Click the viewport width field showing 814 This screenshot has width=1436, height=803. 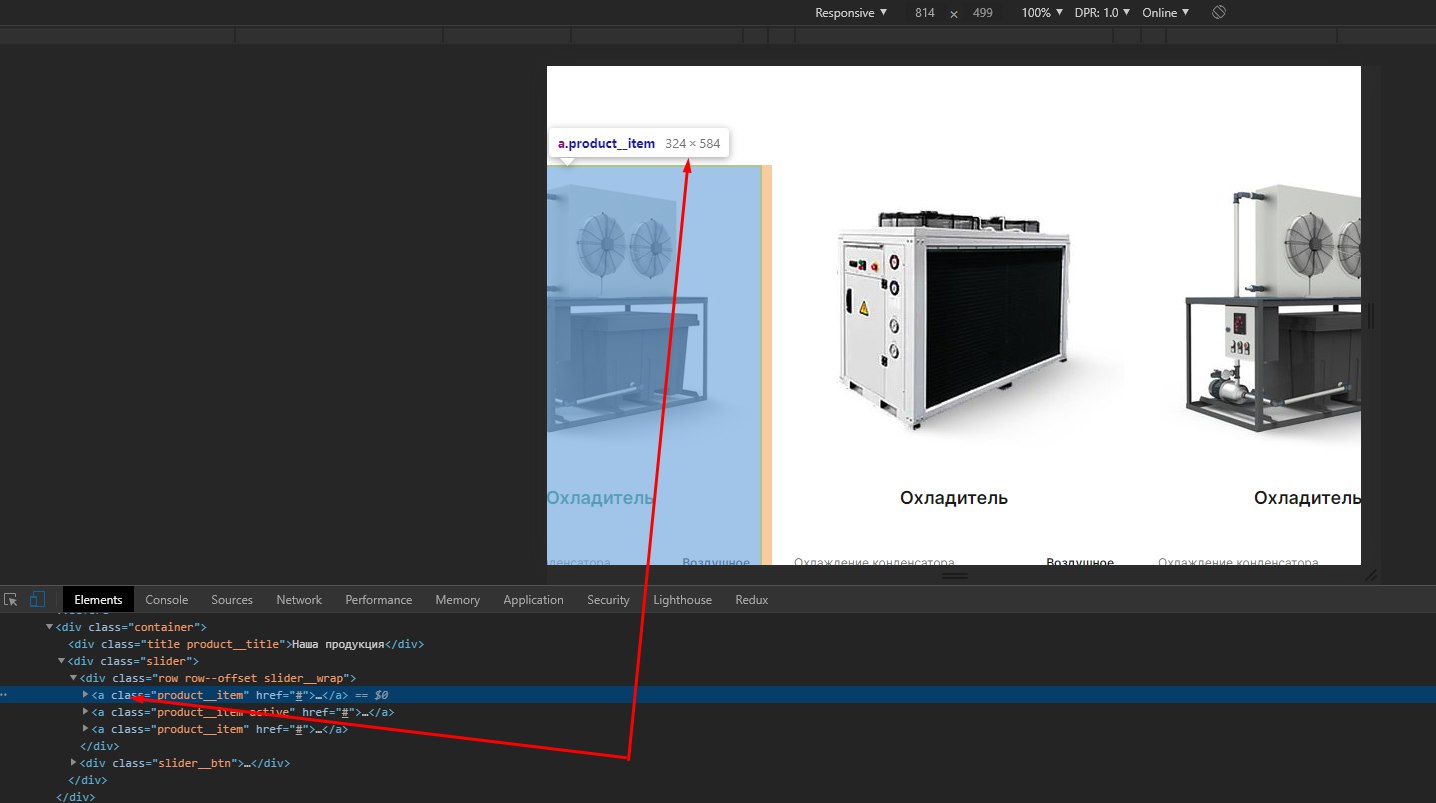925,13
